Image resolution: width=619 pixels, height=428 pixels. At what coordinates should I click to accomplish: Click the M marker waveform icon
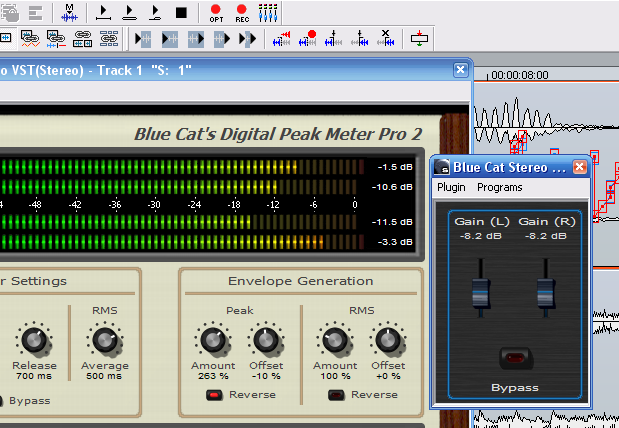69,13
